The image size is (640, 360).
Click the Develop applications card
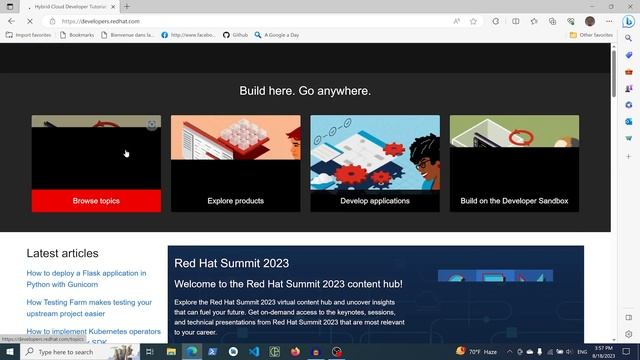click(x=375, y=163)
